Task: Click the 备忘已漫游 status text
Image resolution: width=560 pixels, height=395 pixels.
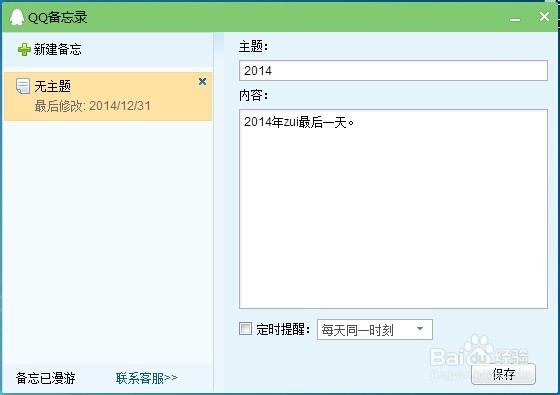Action: 45,378
